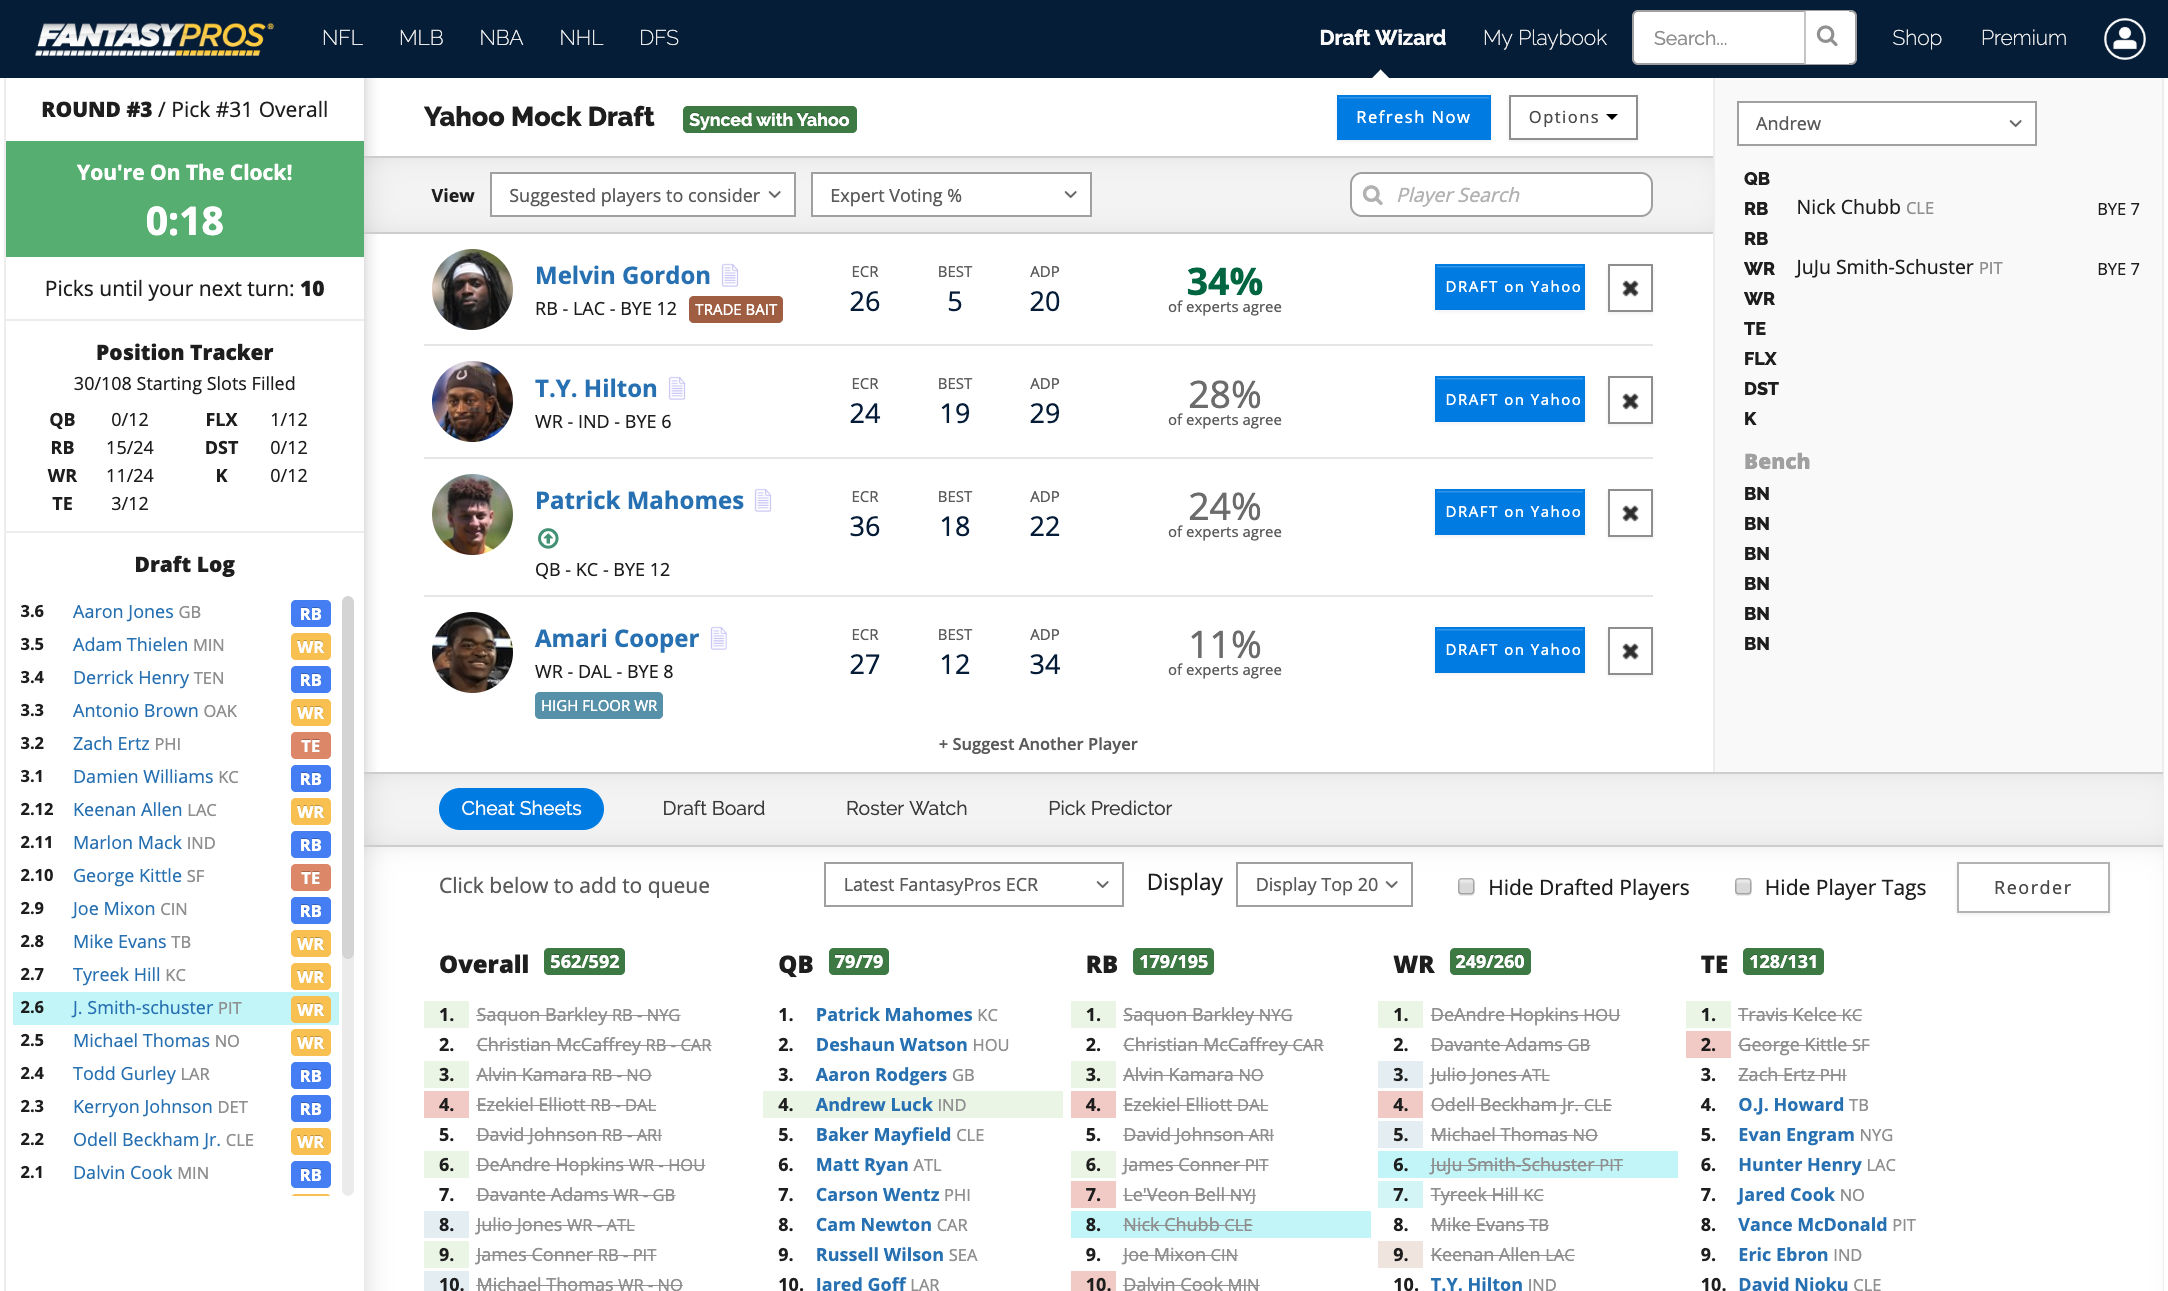Switch to the Pick Predictor tab
The width and height of the screenshot is (2168, 1291).
(x=1108, y=805)
